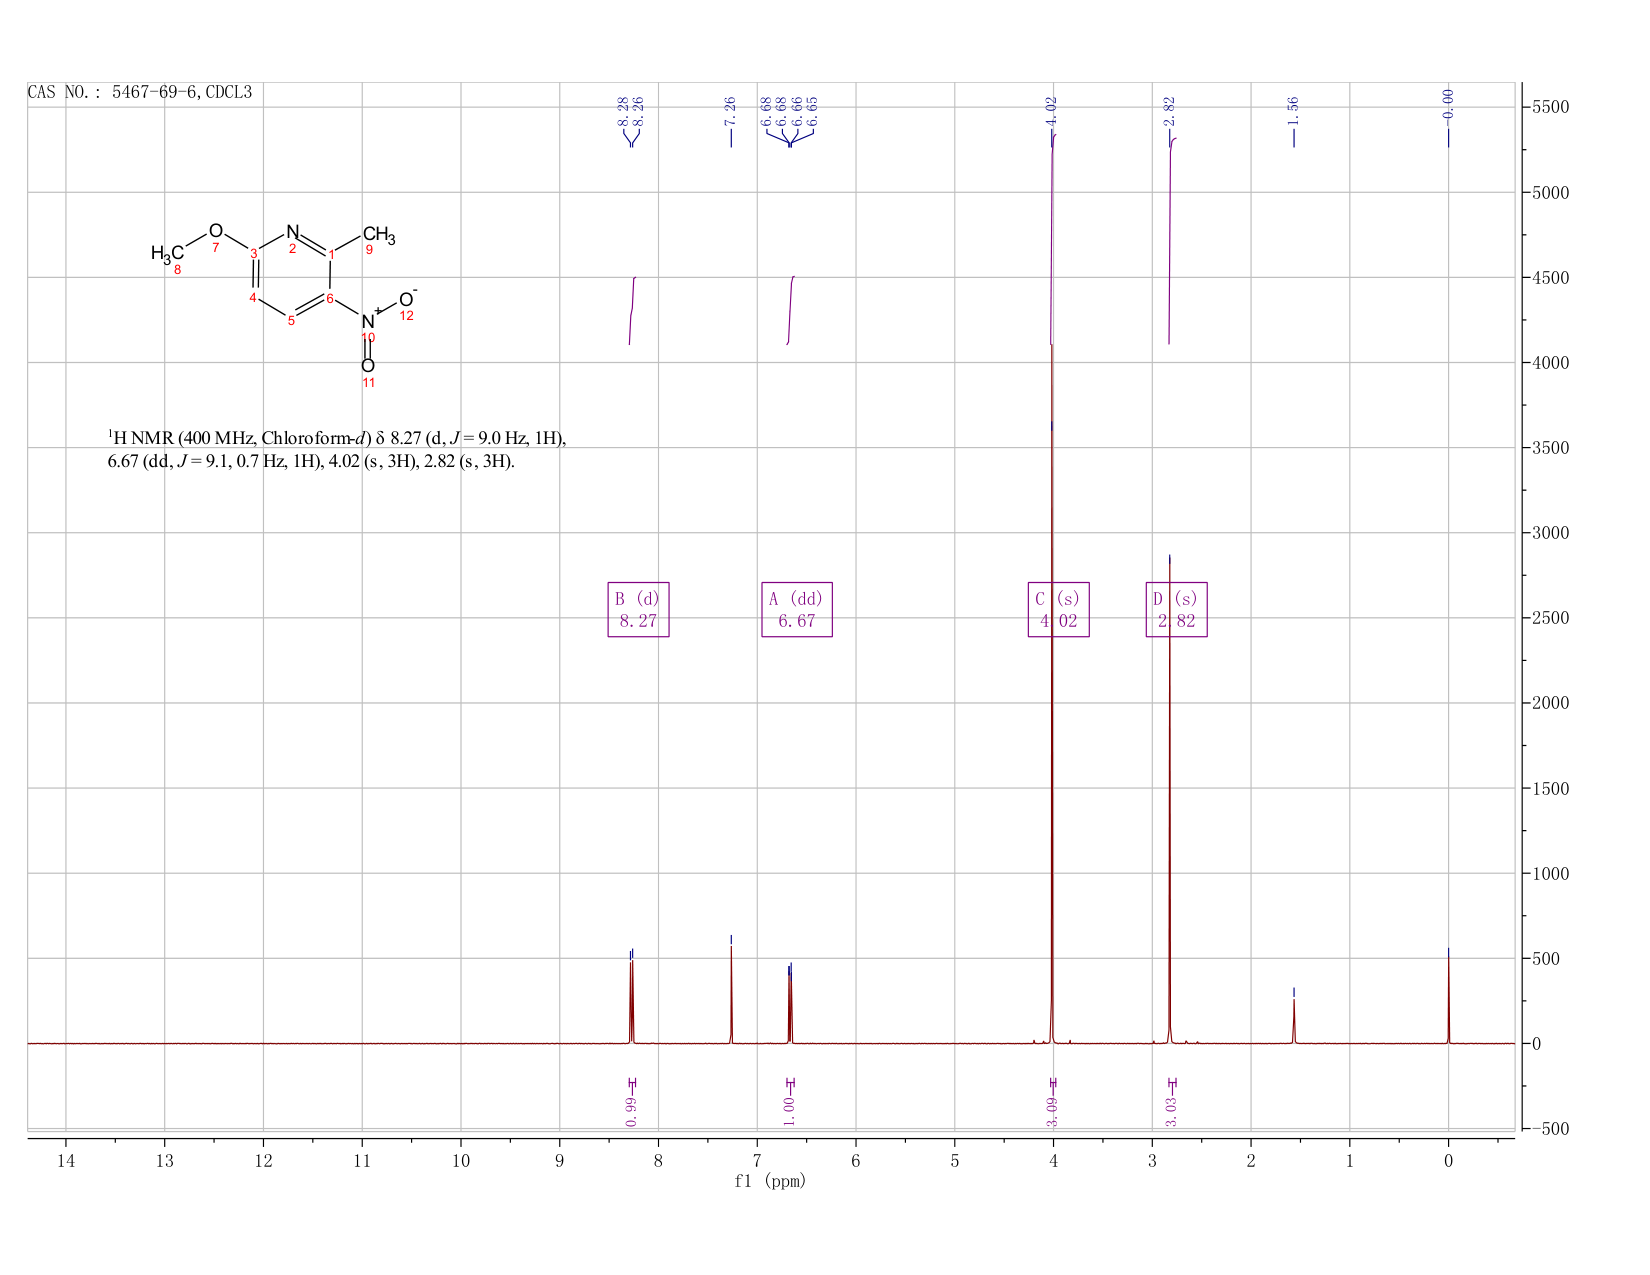Click the ring nitrogen atom labeled 2
This screenshot has width=1650, height=1275.
(x=292, y=232)
